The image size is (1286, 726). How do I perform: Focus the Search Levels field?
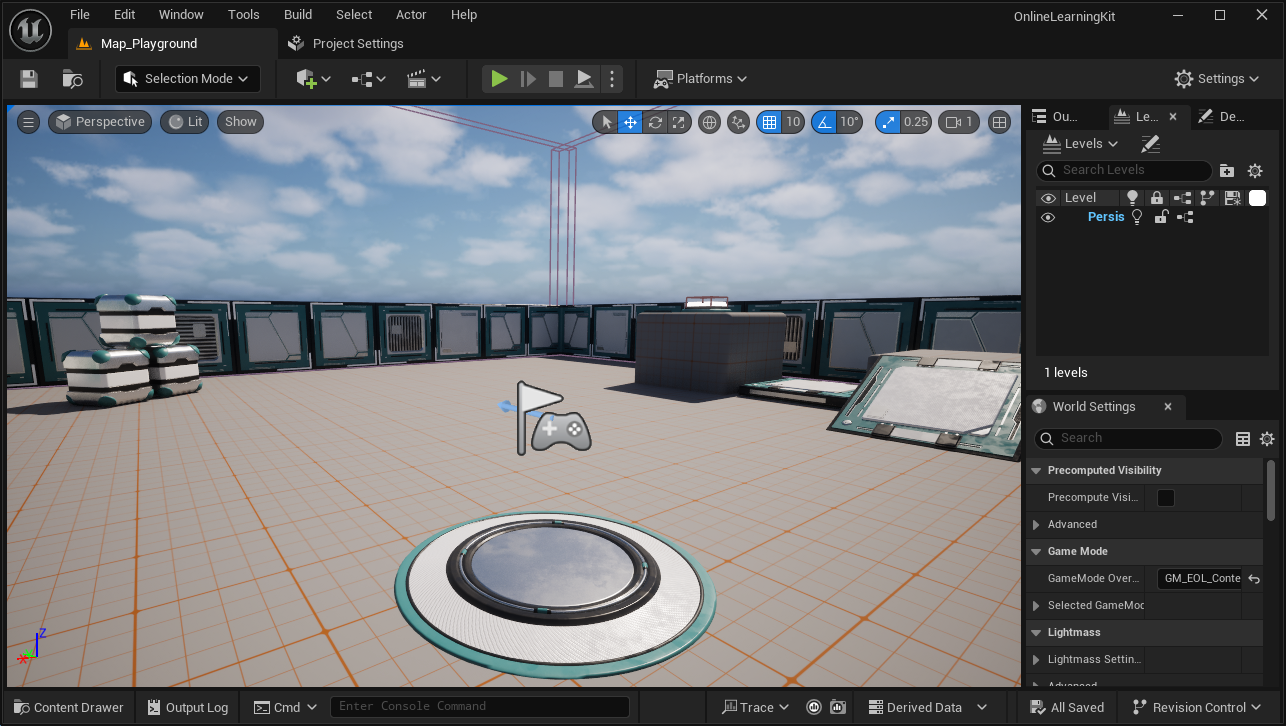coord(1124,170)
